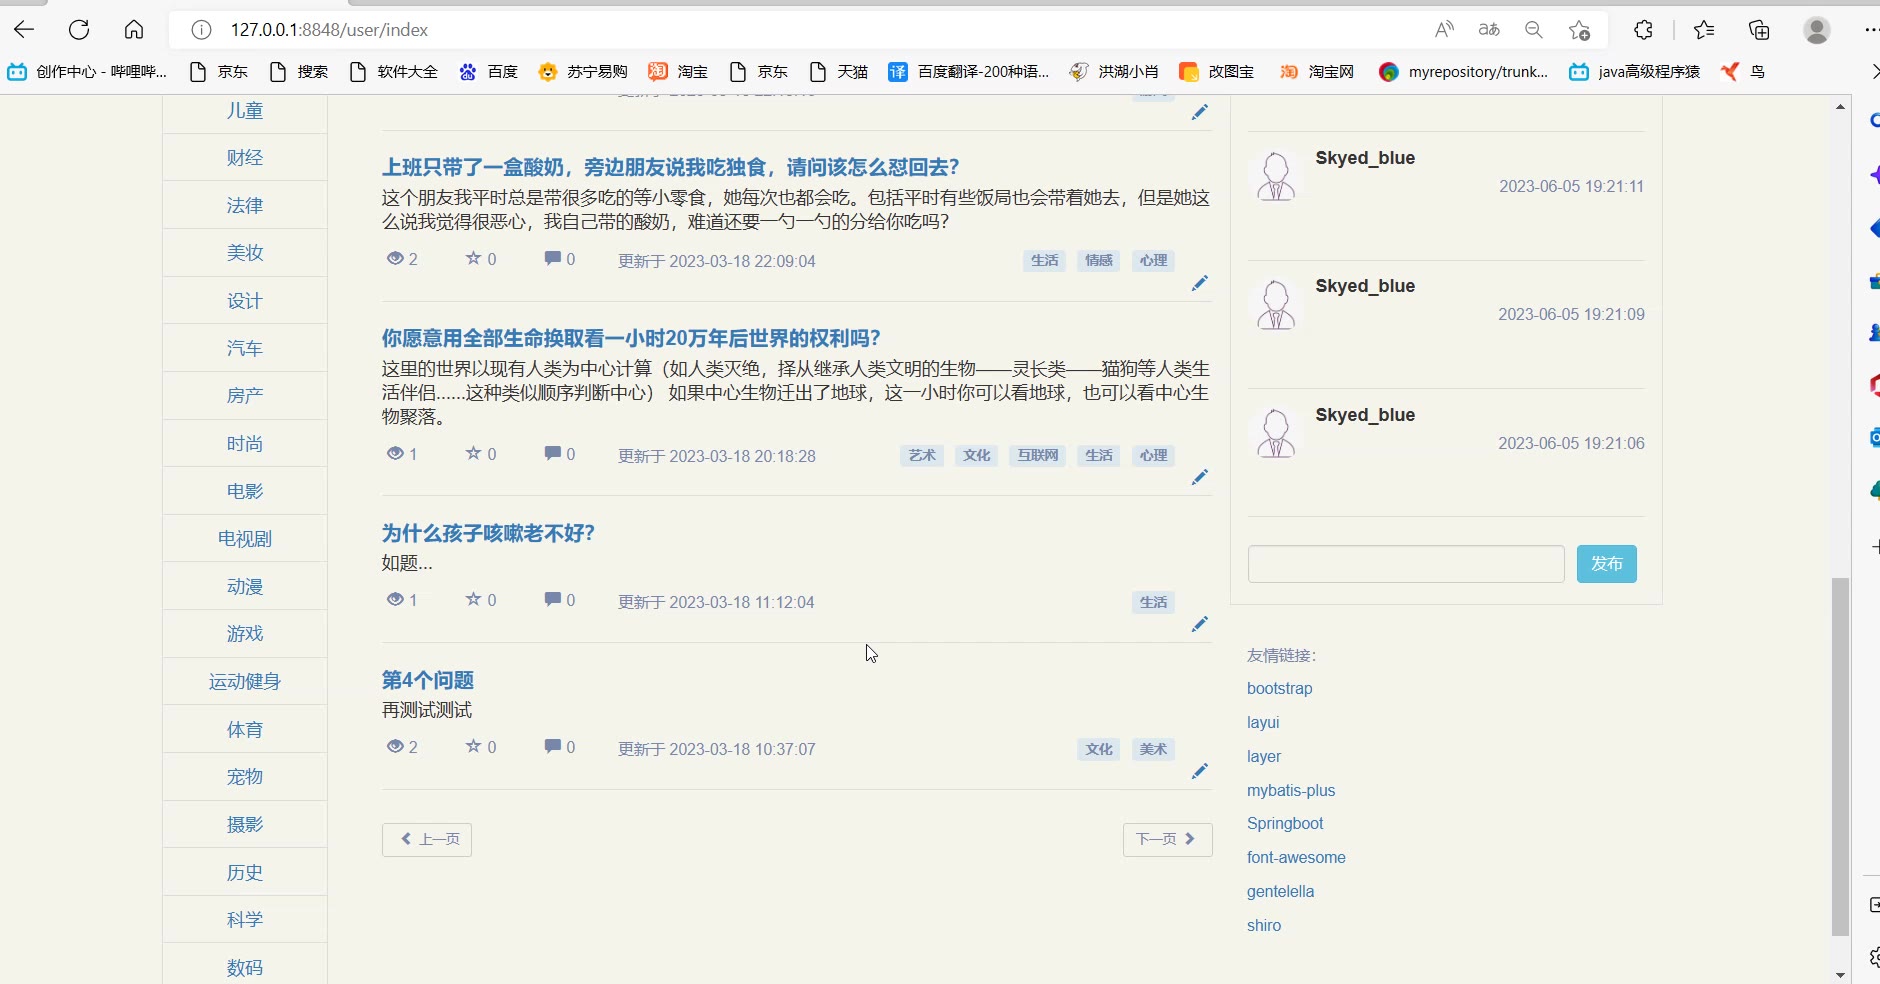
Task: Open the Springboot friendly link
Action: pos(1285,823)
